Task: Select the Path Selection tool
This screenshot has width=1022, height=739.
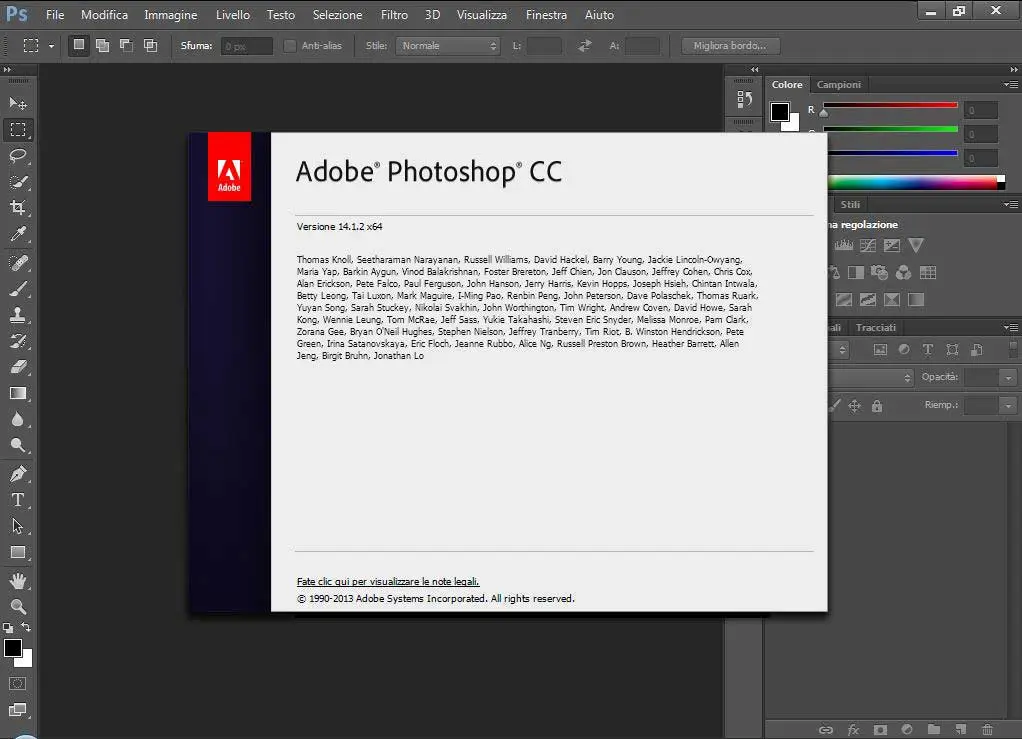Action: (18, 526)
